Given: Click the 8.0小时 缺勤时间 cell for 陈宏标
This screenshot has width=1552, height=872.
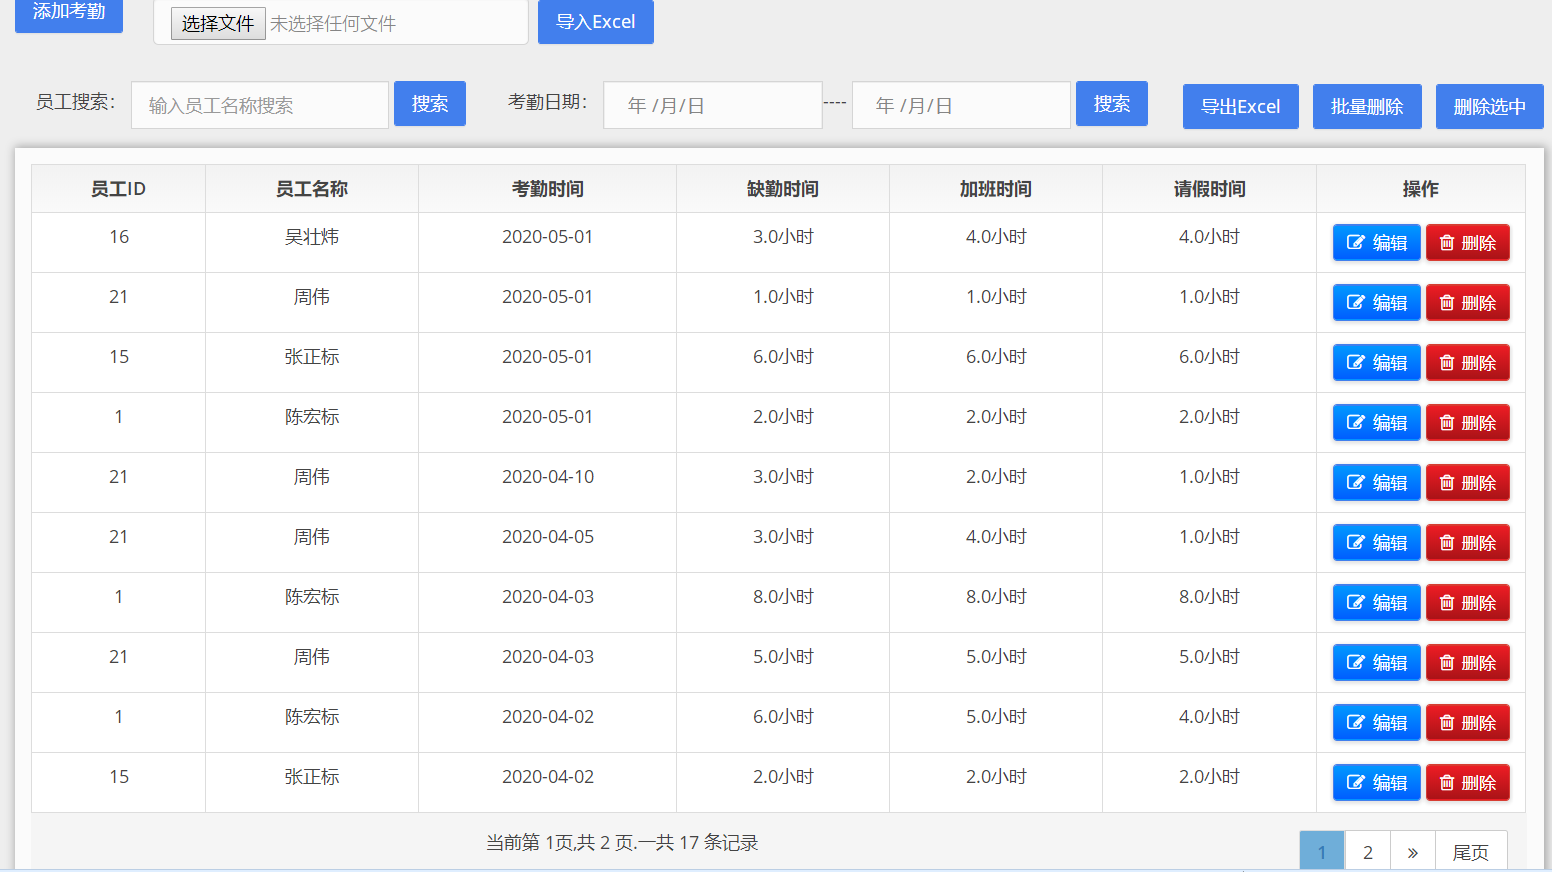Looking at the screenshot, I should (x=783, y=597).
